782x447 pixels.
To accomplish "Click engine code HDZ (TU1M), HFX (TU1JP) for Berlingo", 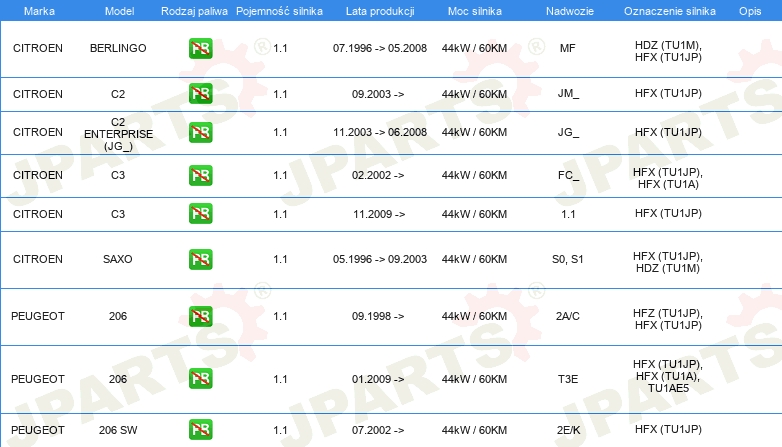I will pos(668,51).
